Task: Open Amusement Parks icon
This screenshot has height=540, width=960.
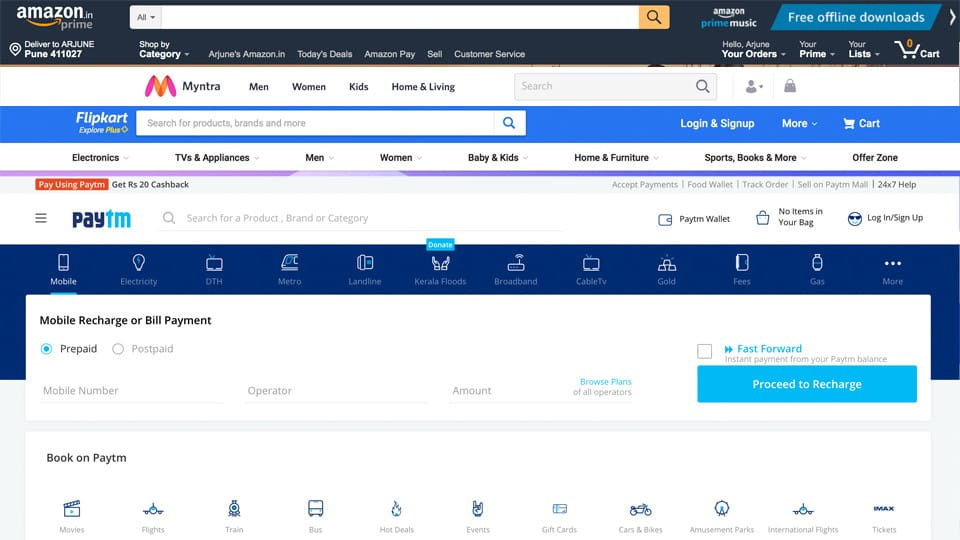Action: coord(722,509)
